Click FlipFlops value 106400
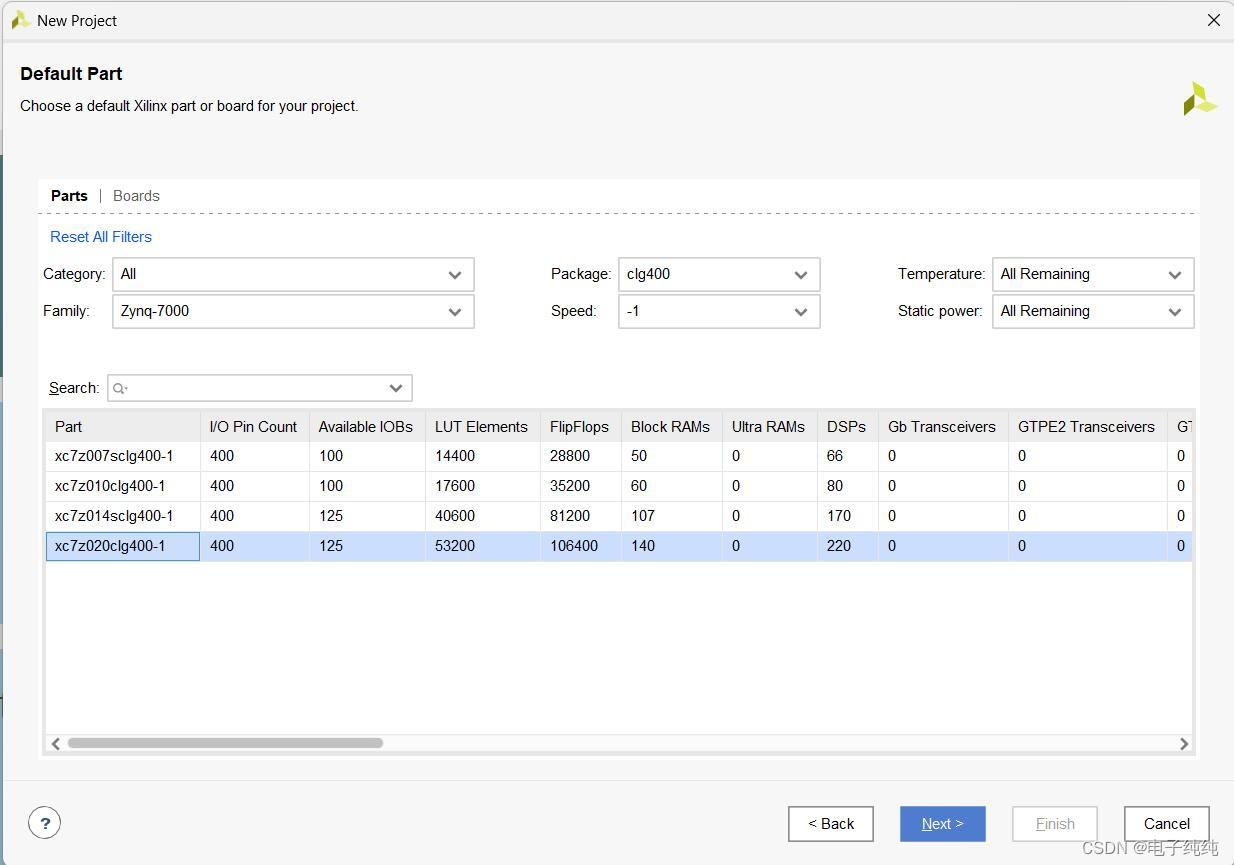 tap(574, 546)
